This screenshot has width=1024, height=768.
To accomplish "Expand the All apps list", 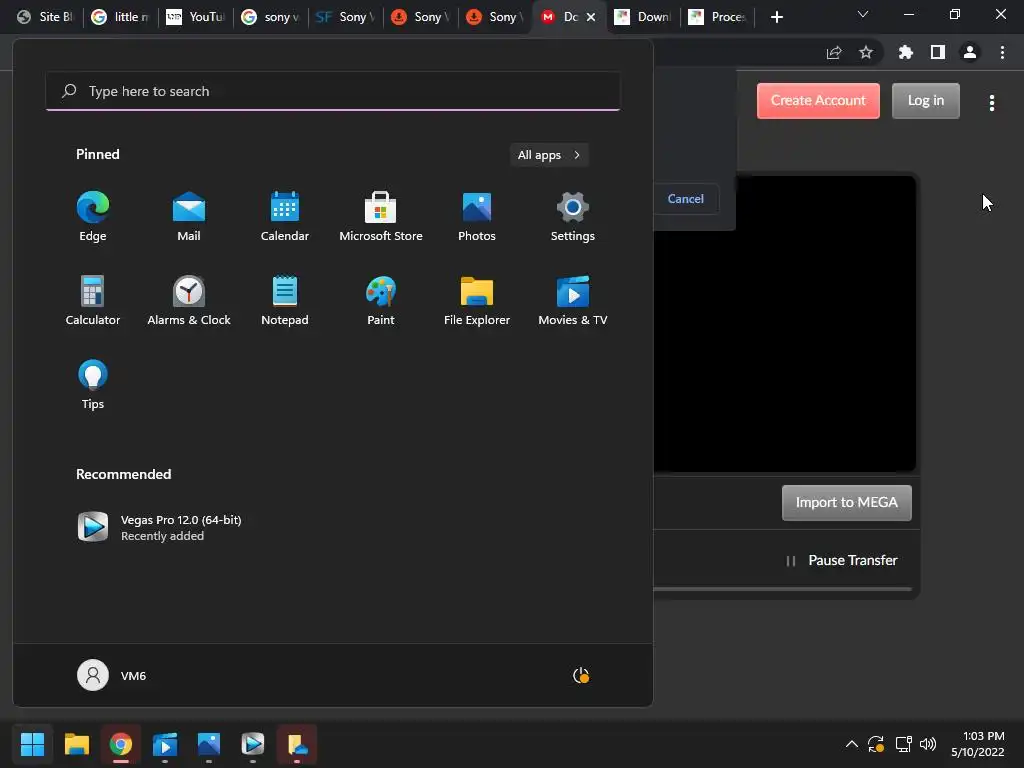I will [x=549, y=155].
